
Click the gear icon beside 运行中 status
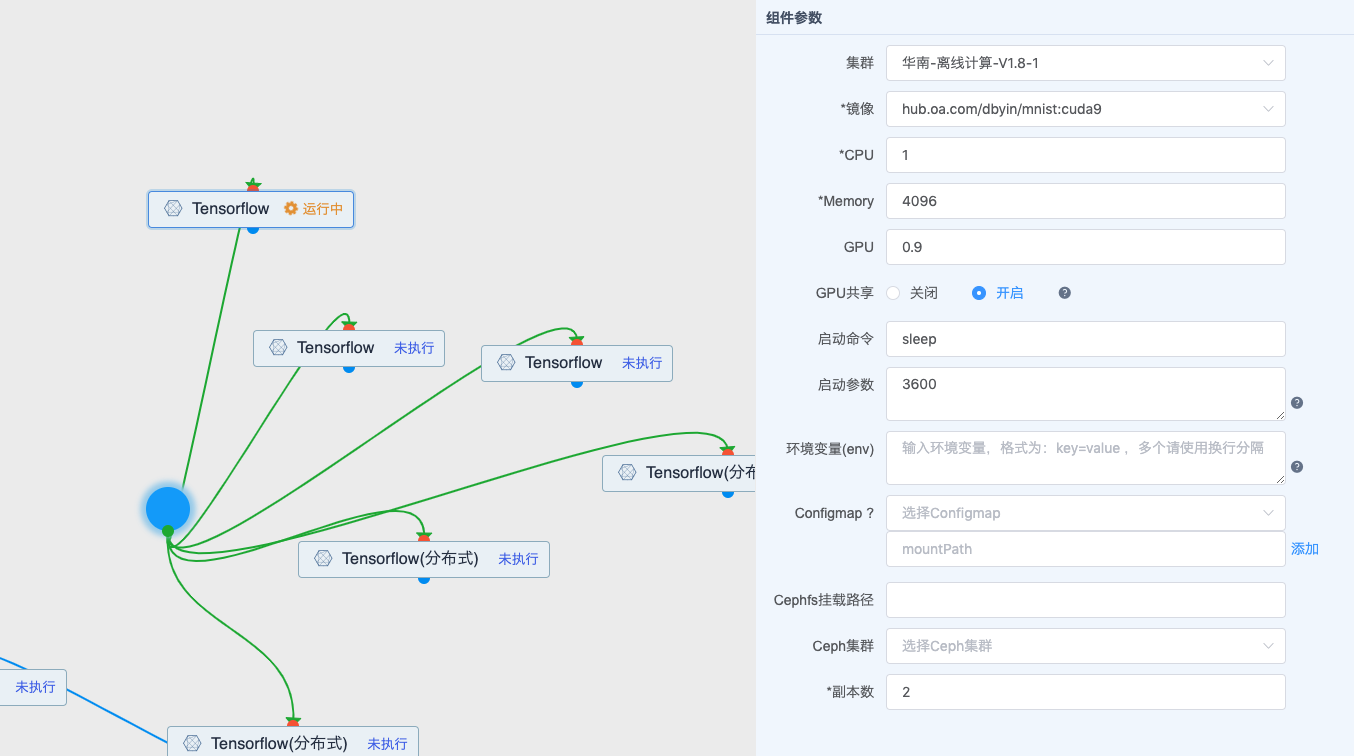[x=291, y=209]
